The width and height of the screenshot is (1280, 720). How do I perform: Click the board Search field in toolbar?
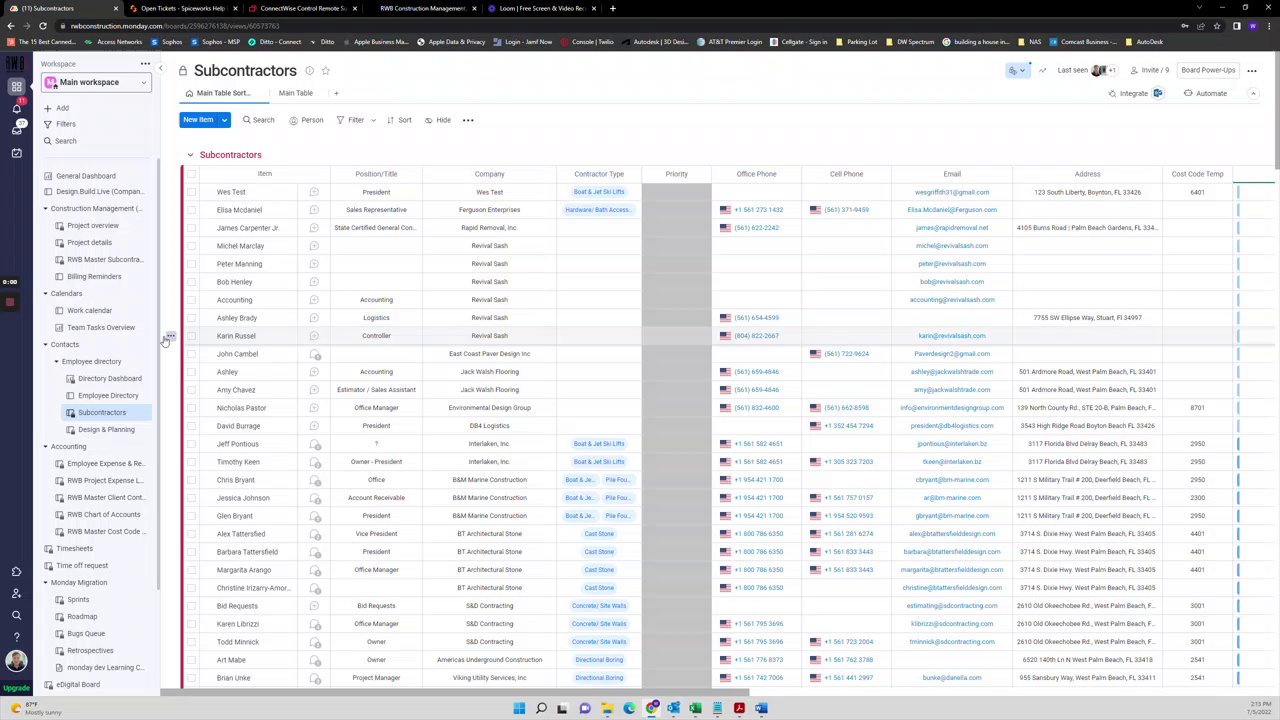pos(258,120)
